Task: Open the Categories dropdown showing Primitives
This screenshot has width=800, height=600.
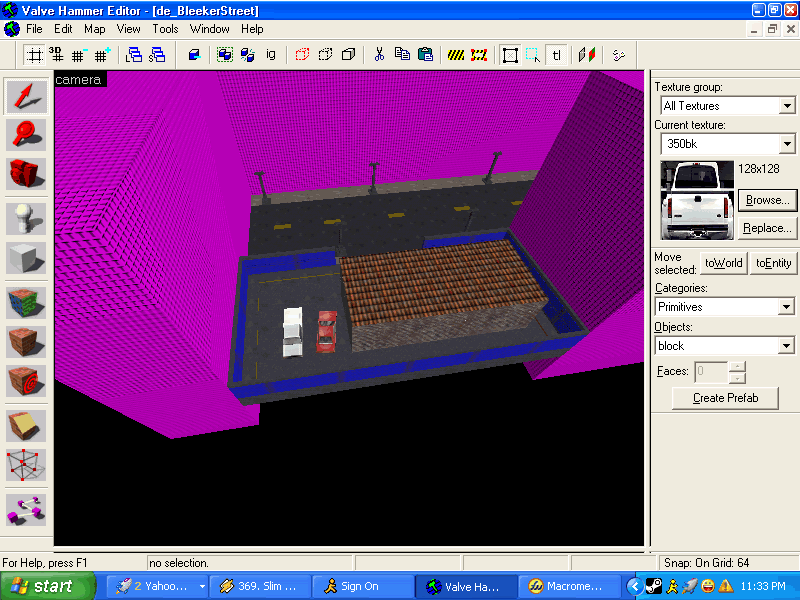Action: 787,307
